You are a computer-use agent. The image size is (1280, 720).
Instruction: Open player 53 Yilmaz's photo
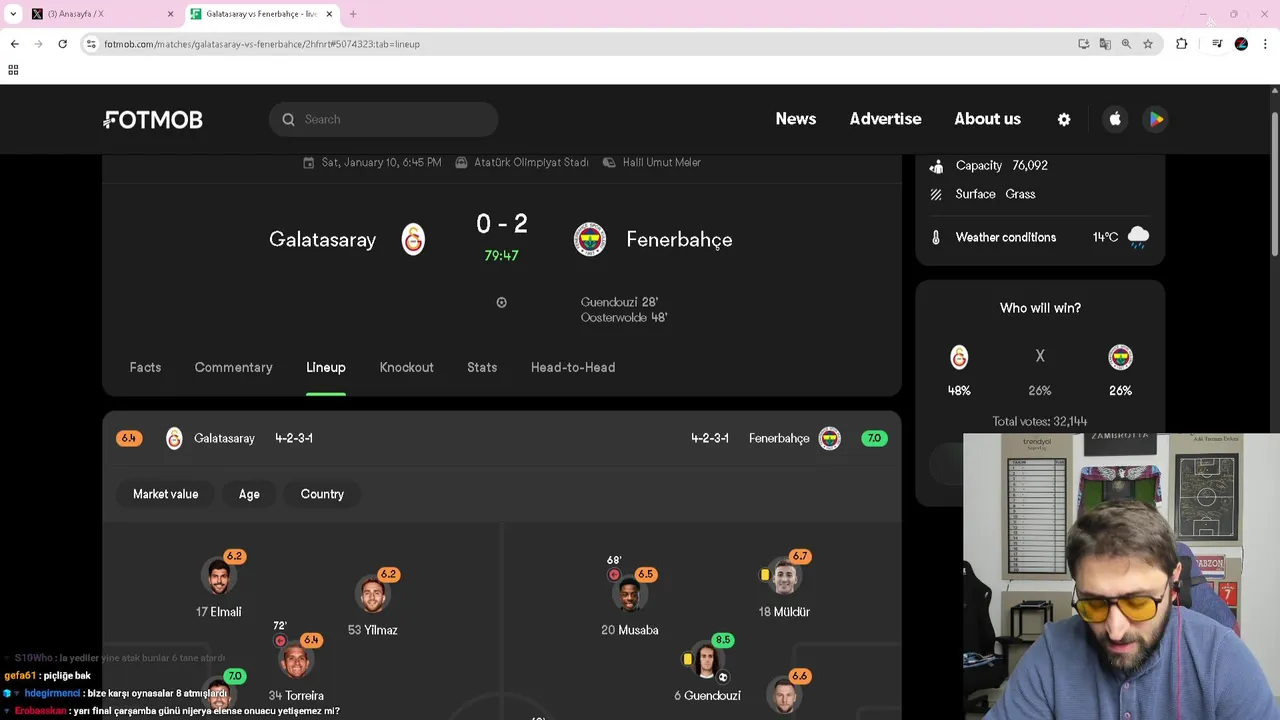click(x=373, y=595)
